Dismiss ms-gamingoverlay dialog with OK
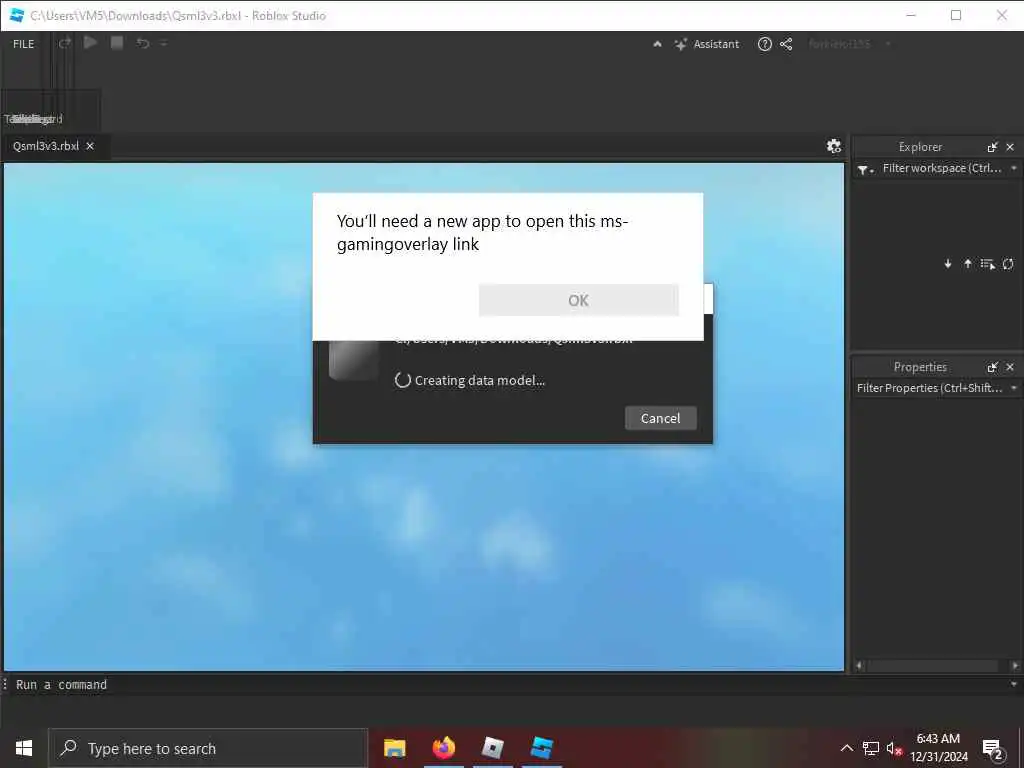1024x768 pixels. (579, 300)
